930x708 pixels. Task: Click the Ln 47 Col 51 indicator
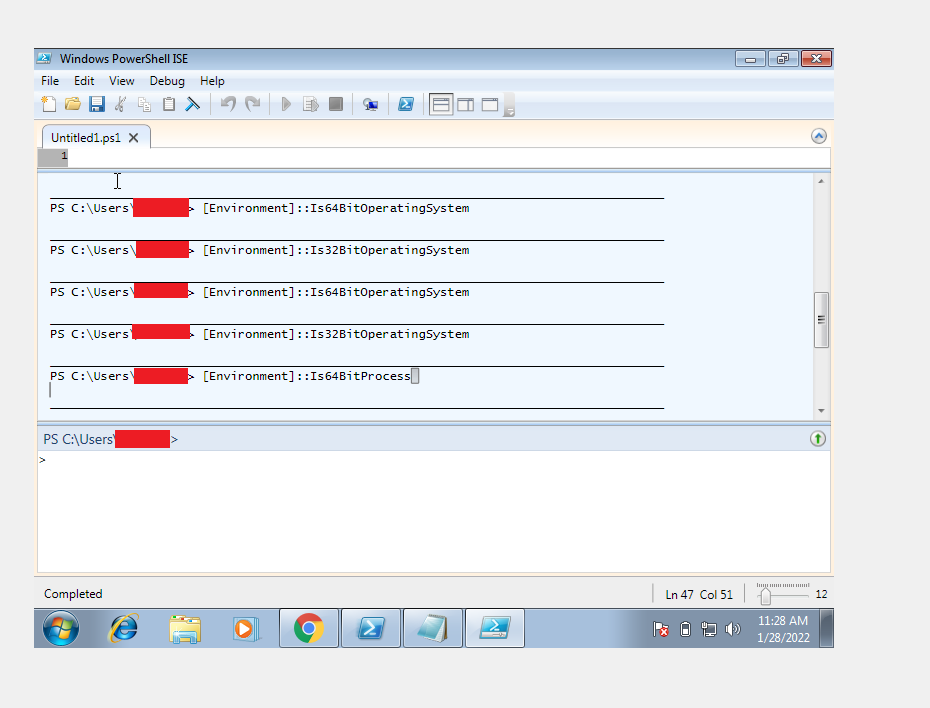click(x=699, y=594)
